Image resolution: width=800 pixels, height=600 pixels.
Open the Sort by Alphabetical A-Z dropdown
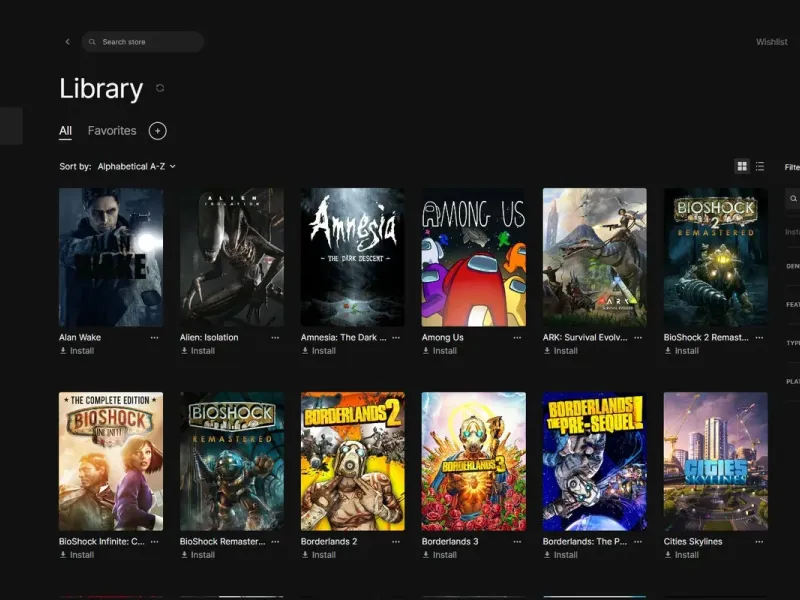[x=137, y=166]
